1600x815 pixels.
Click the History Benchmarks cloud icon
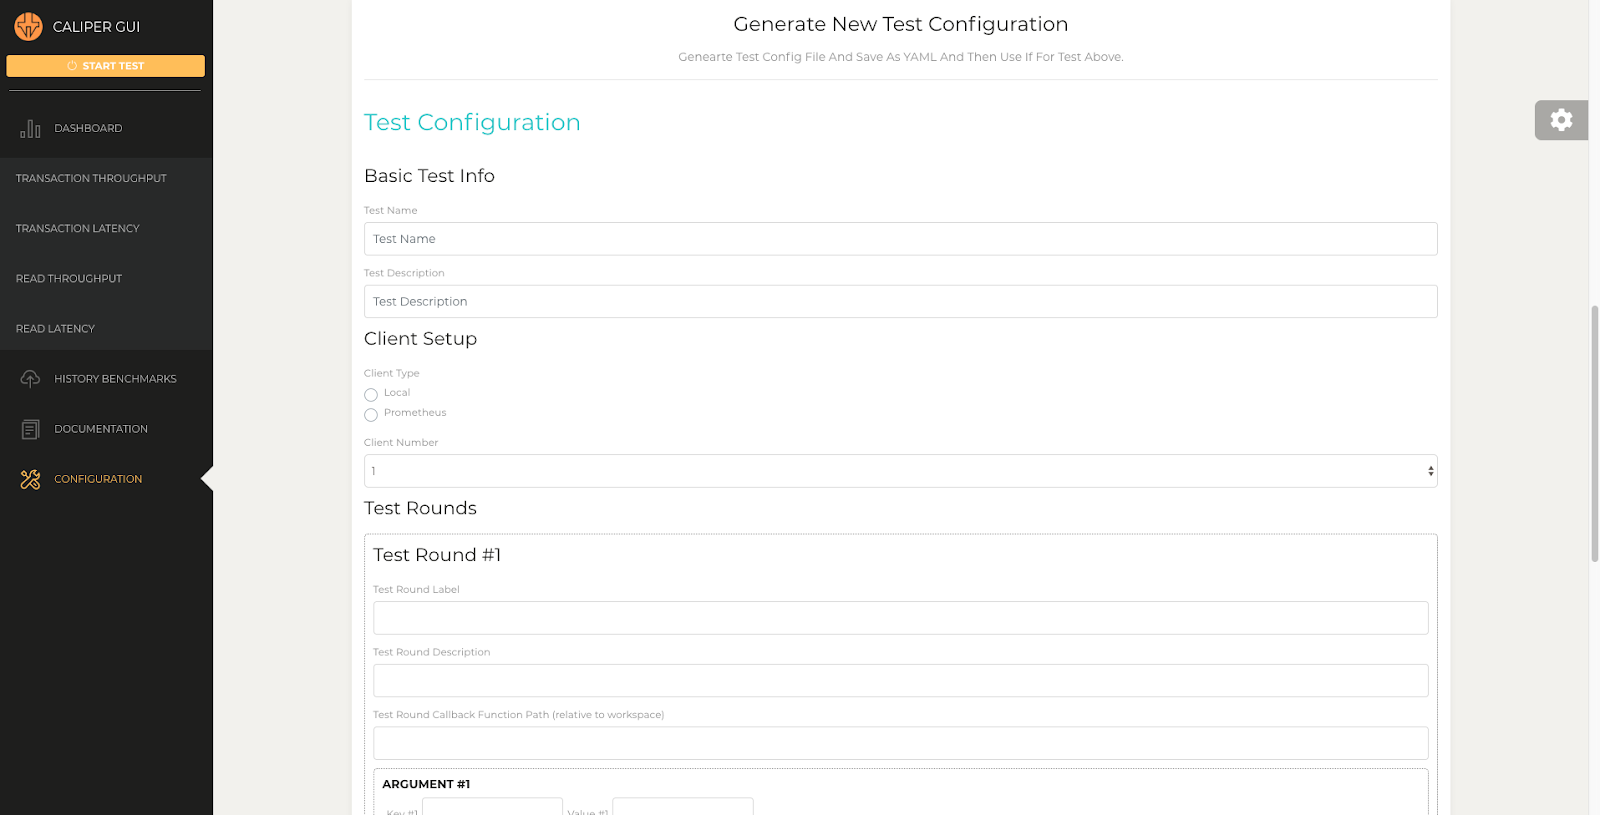coord(30,378)
